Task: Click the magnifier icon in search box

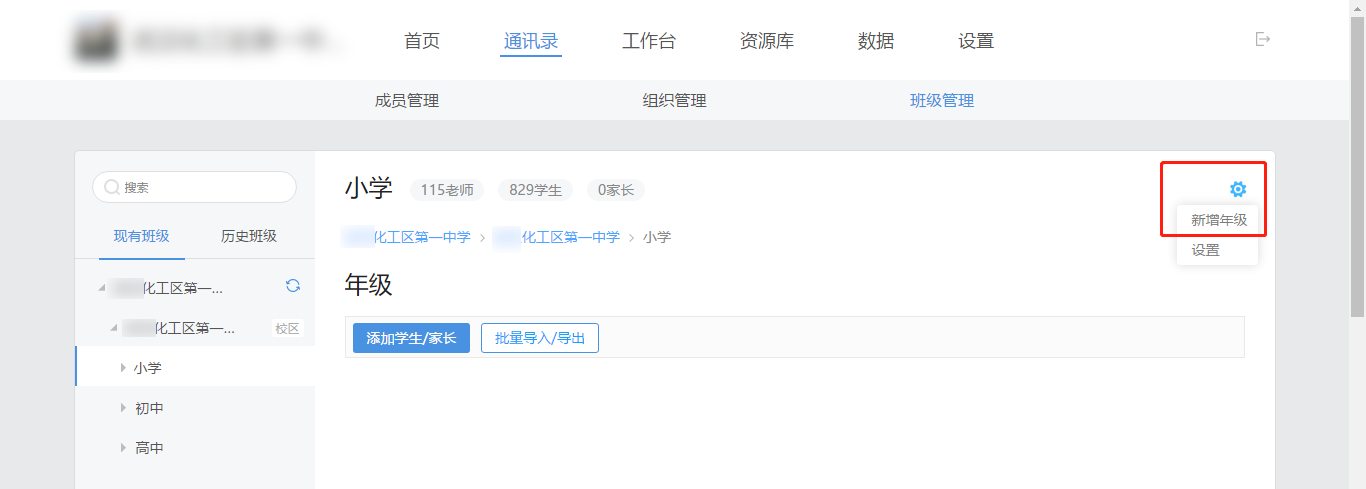Action: [x=112, y=187]
